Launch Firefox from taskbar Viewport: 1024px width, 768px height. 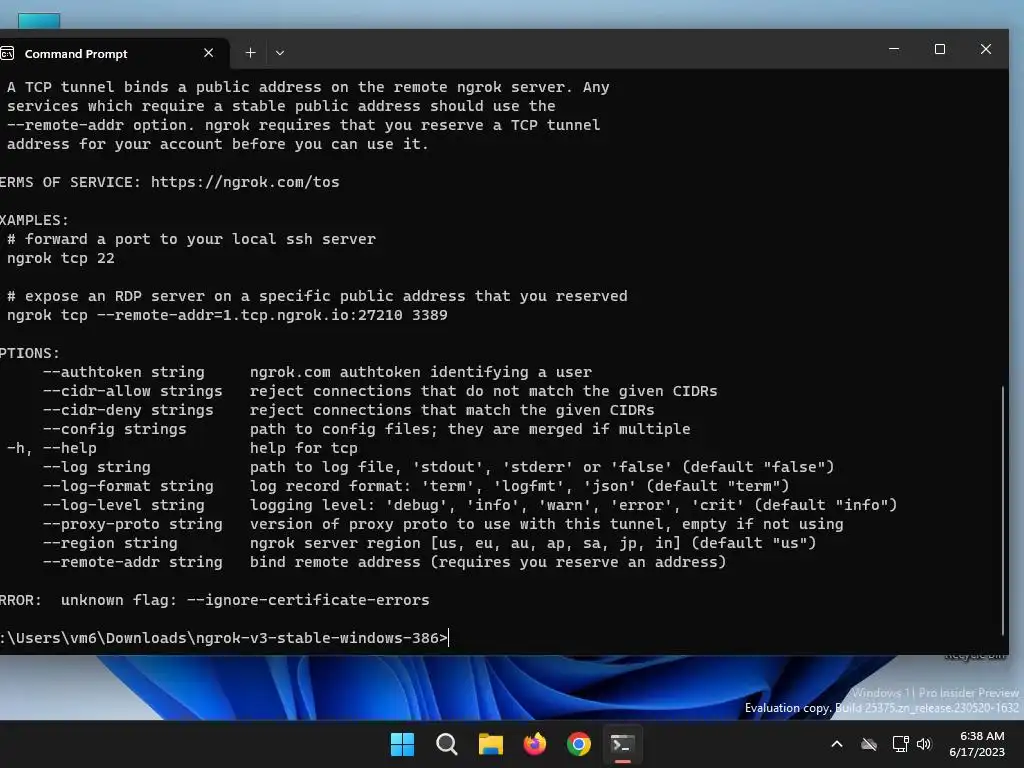535,744
